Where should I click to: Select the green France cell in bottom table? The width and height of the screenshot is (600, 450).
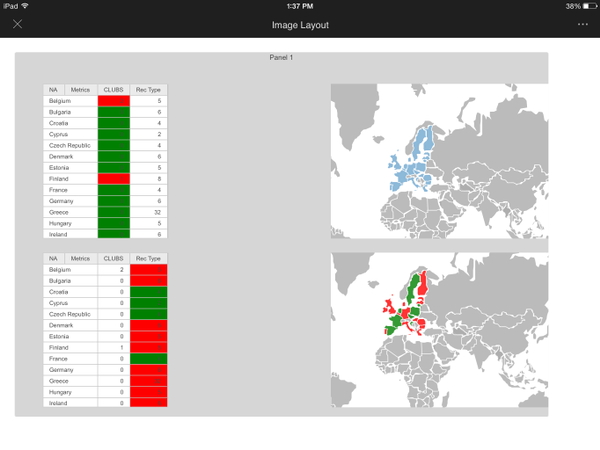click(148, 358)
